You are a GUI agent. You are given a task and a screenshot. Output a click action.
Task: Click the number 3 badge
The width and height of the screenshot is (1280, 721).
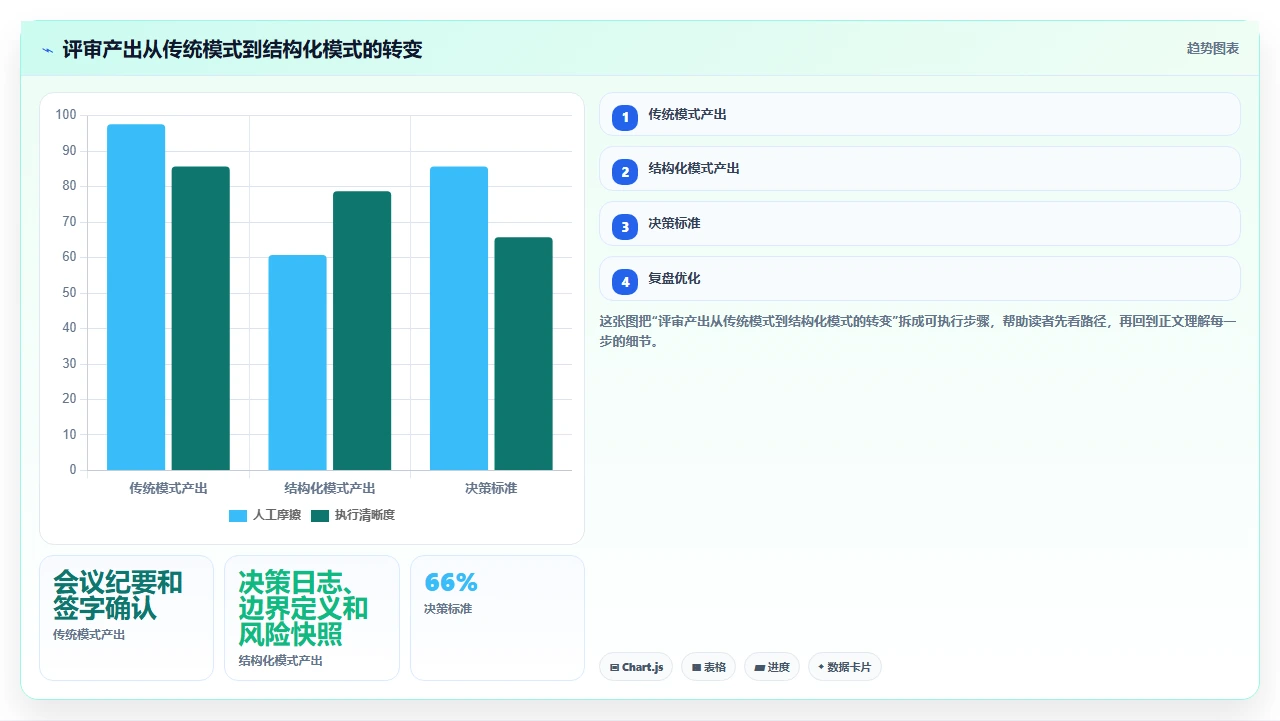[625, 227]
